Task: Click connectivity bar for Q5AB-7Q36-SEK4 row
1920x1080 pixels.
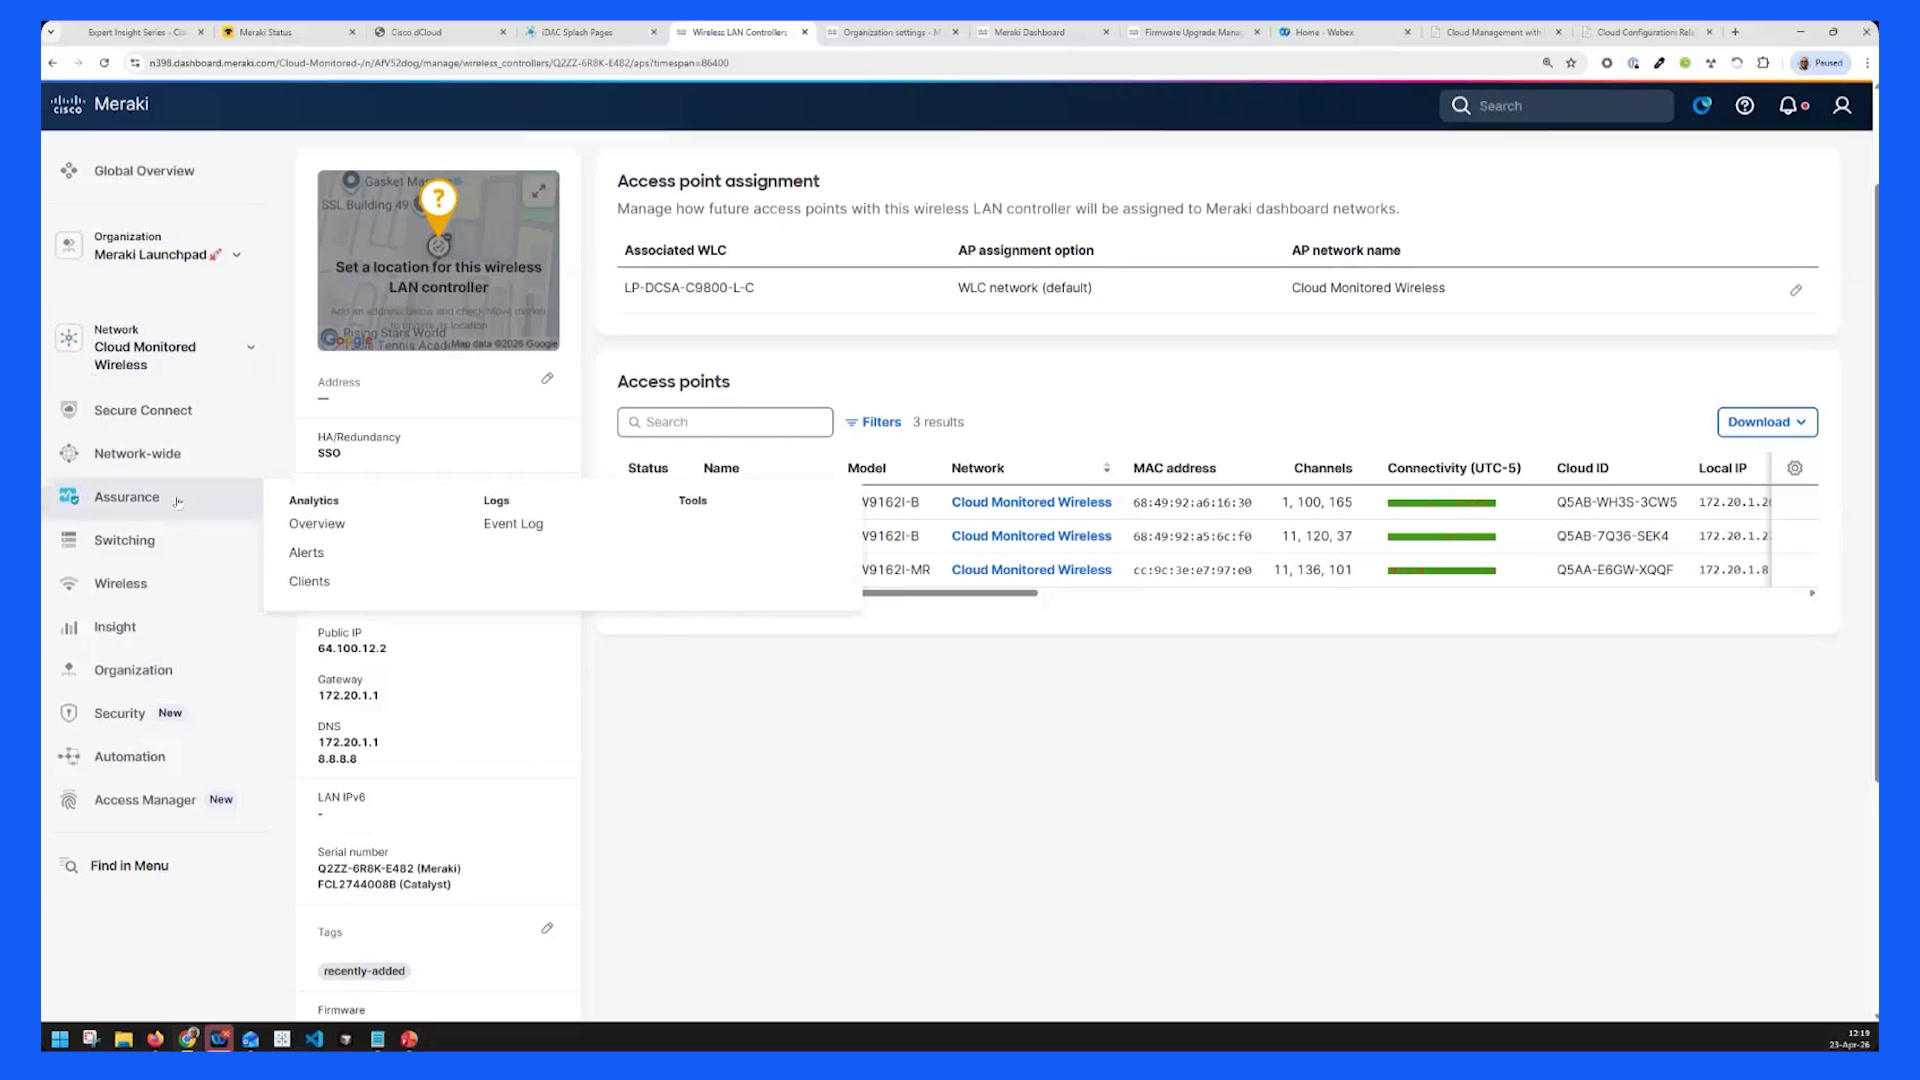Action: click(x=1441, y=537)
